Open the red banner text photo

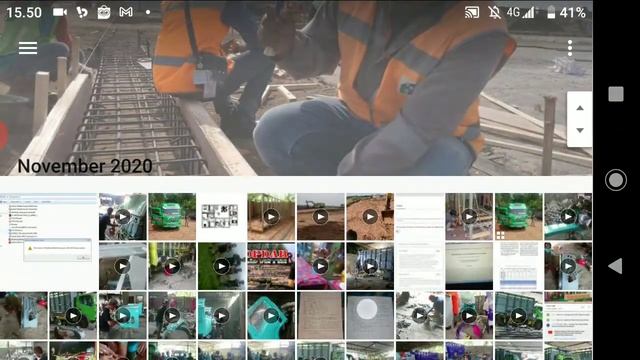271,266
